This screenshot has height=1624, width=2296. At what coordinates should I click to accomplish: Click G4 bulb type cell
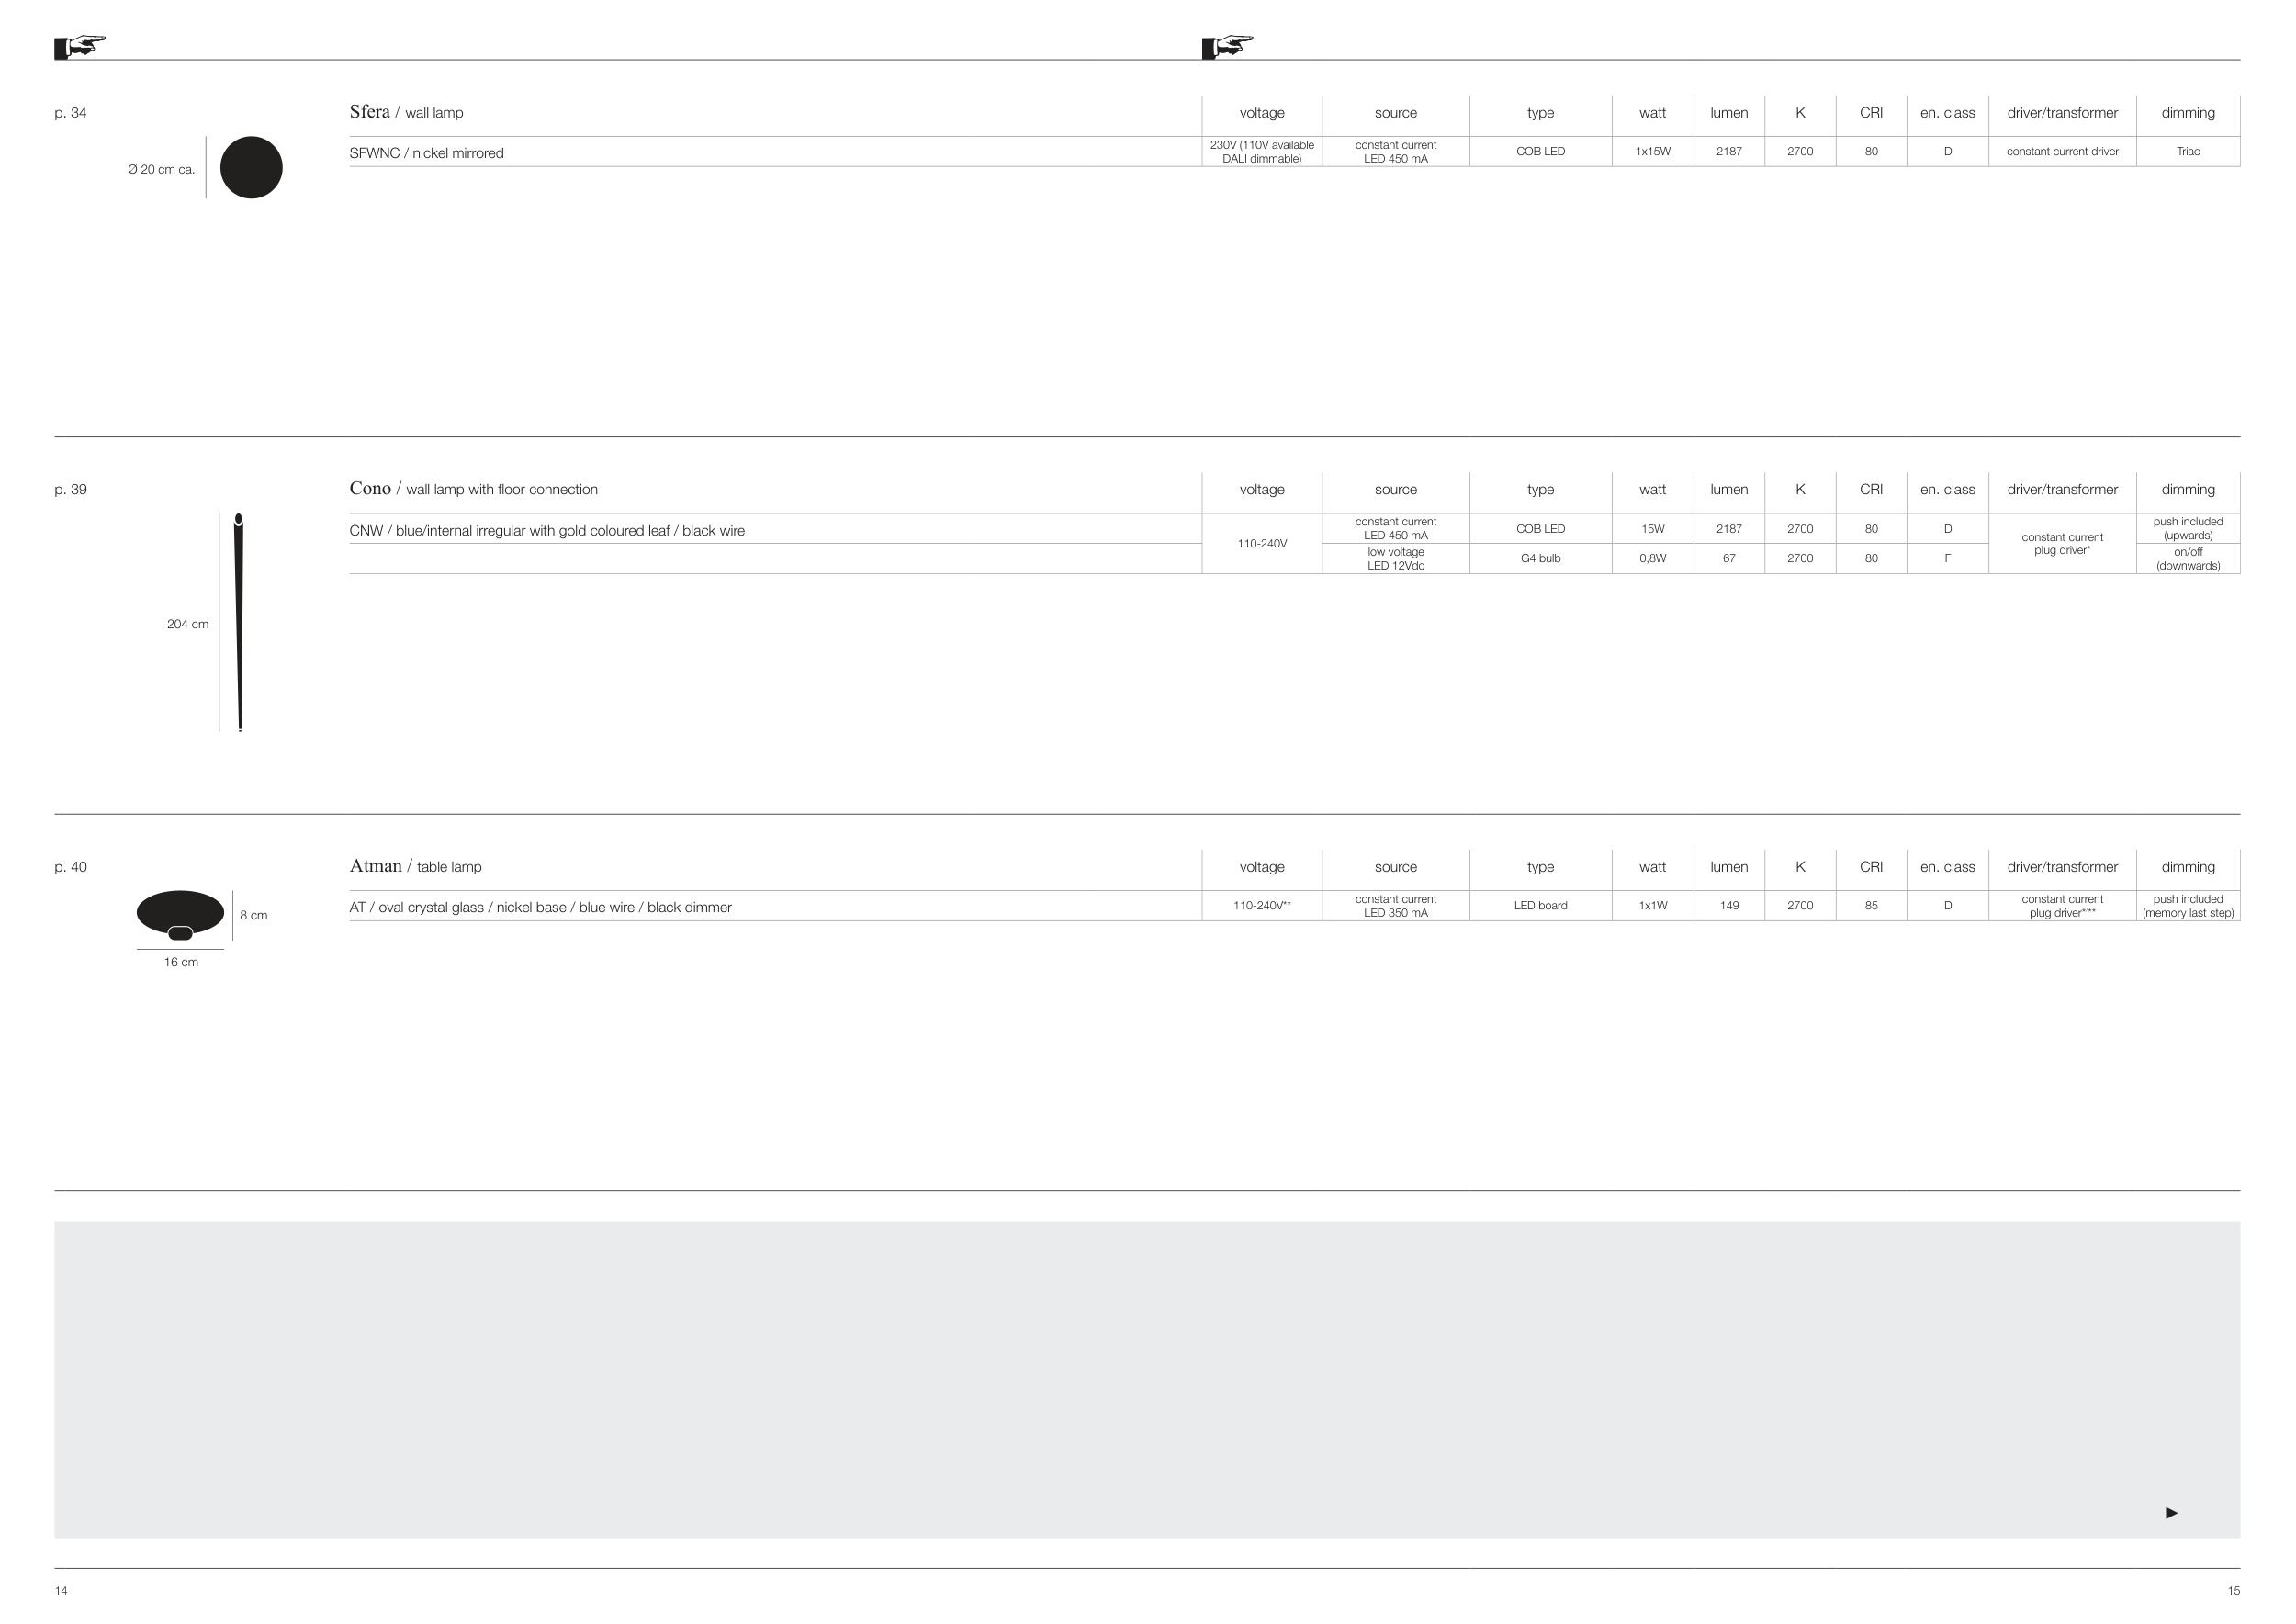pos(1540,559)
